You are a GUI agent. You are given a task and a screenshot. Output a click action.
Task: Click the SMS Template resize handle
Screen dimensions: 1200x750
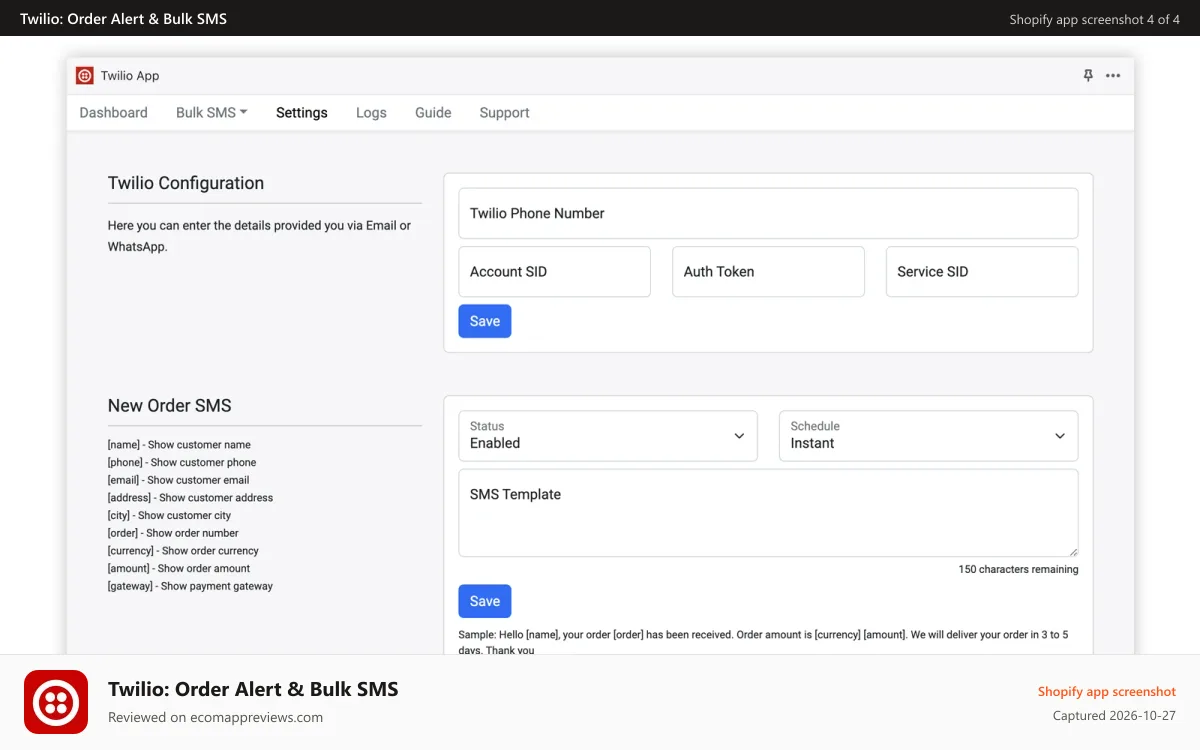point(1072,551)
